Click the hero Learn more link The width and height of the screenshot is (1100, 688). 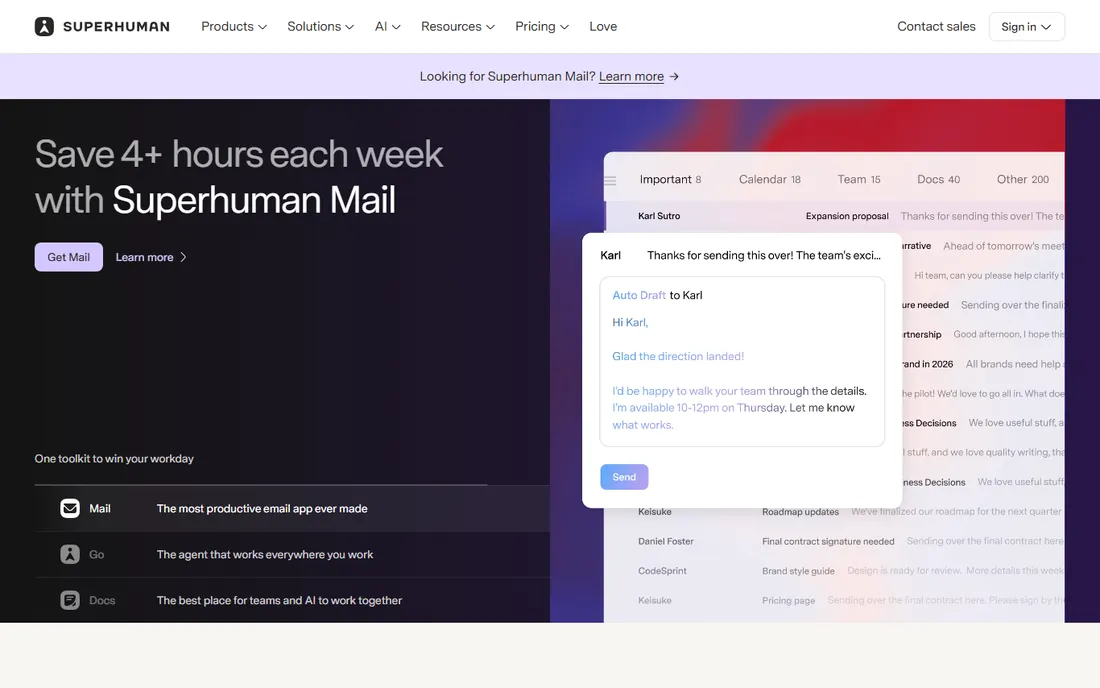(x=150, y=257)
